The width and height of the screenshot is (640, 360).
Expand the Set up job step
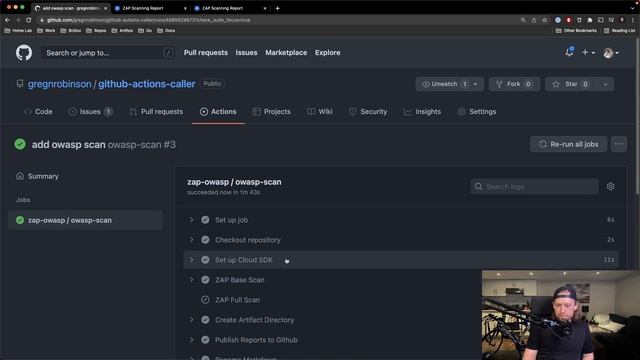[x=191, y=220]
